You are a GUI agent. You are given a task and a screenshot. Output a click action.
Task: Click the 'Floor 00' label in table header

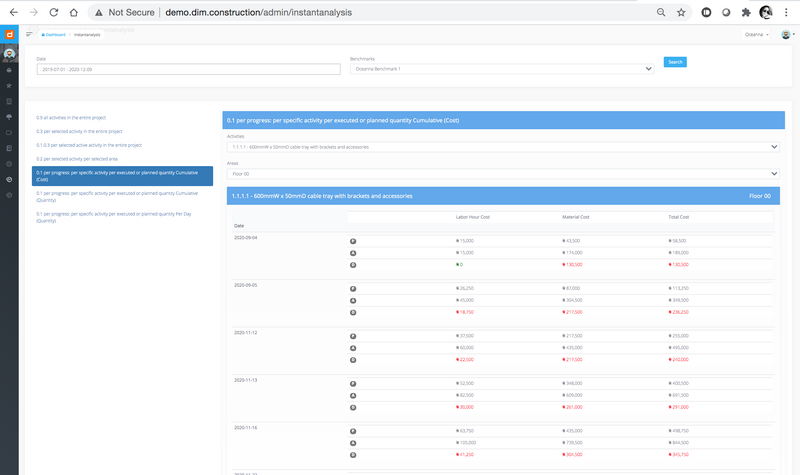click(760, 196)
